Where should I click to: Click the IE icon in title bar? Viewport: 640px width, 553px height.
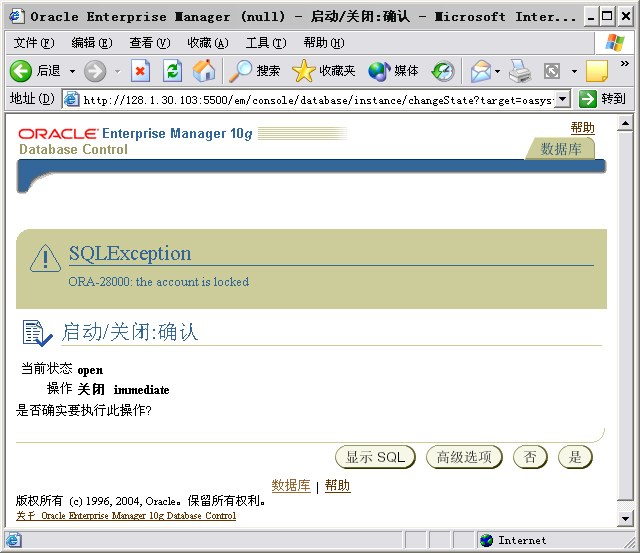click(16, 16)
